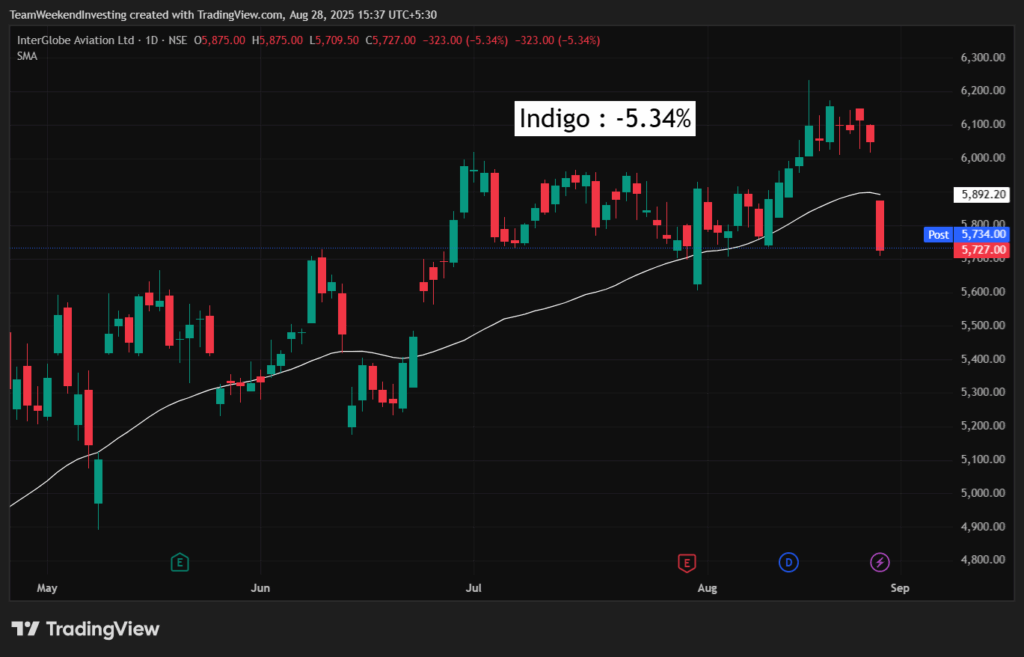This screenshot has height=657, width=1024.
Task: Click the 6,000.00 price axis label
Action: 983,158
